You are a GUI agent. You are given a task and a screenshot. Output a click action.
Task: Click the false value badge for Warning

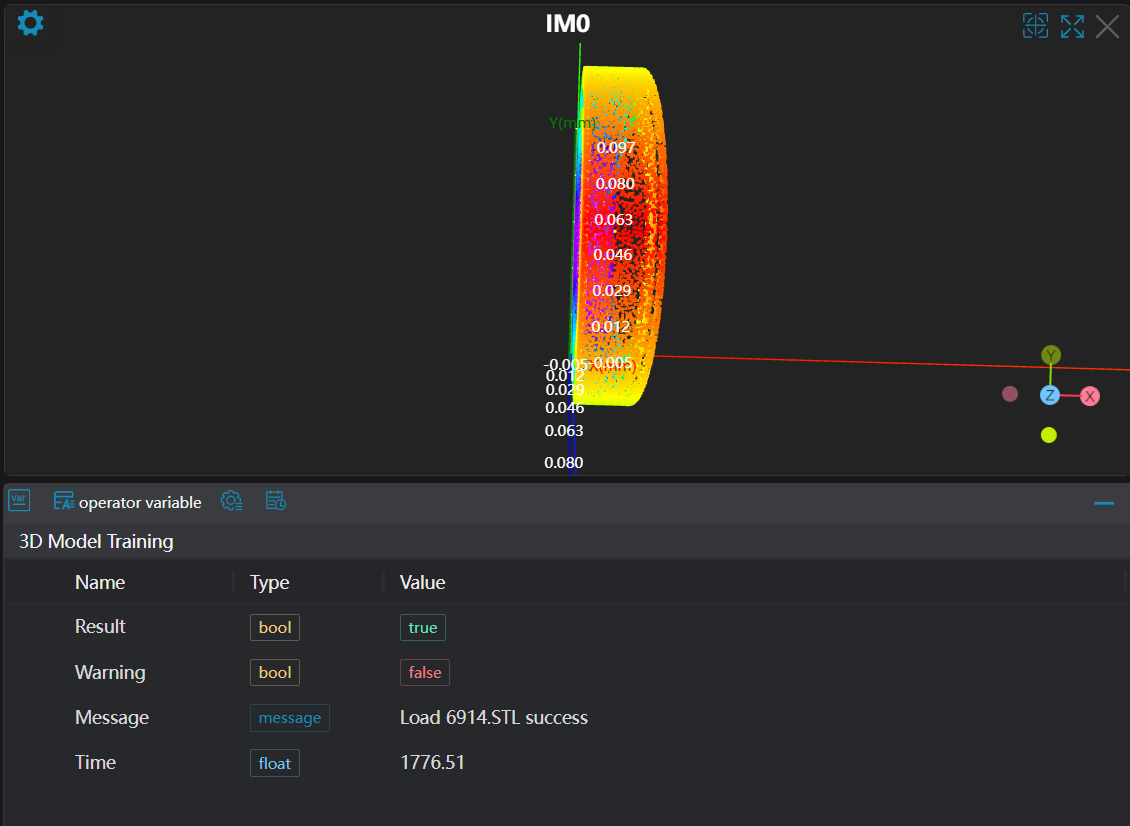coord(424,672)
